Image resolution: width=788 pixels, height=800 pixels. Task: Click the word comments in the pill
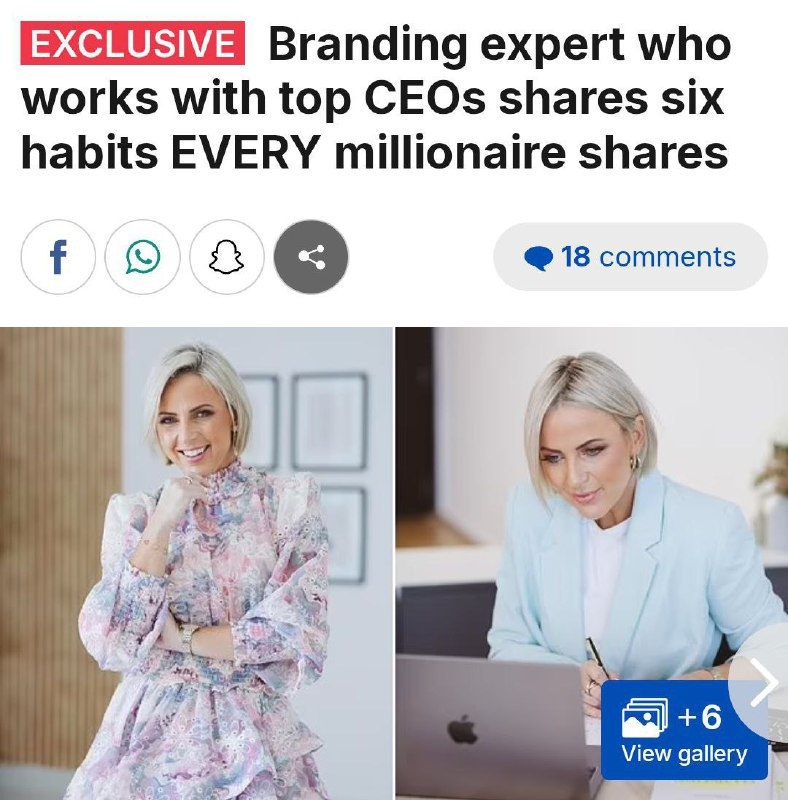tap(668, 257)
